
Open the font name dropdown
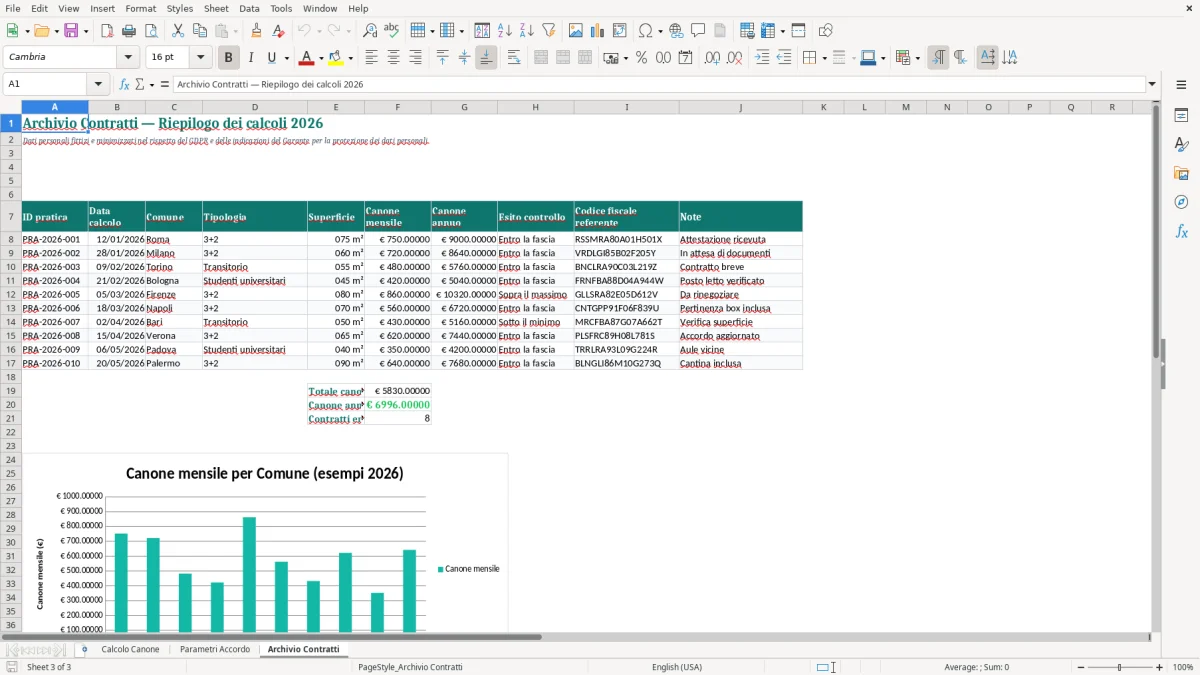point(127,57)
